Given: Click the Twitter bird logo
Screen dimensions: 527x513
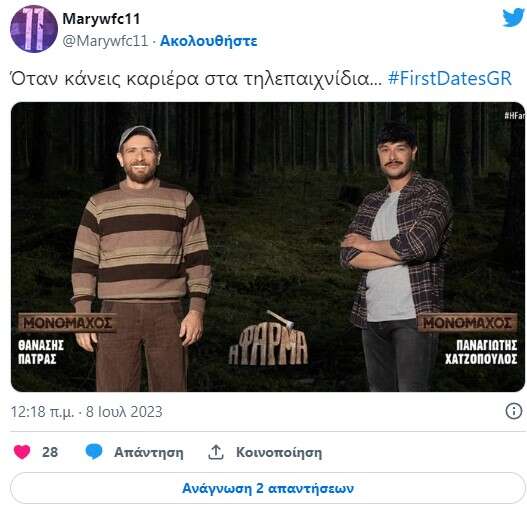Looking at the screenshot, I should [514, 17].
